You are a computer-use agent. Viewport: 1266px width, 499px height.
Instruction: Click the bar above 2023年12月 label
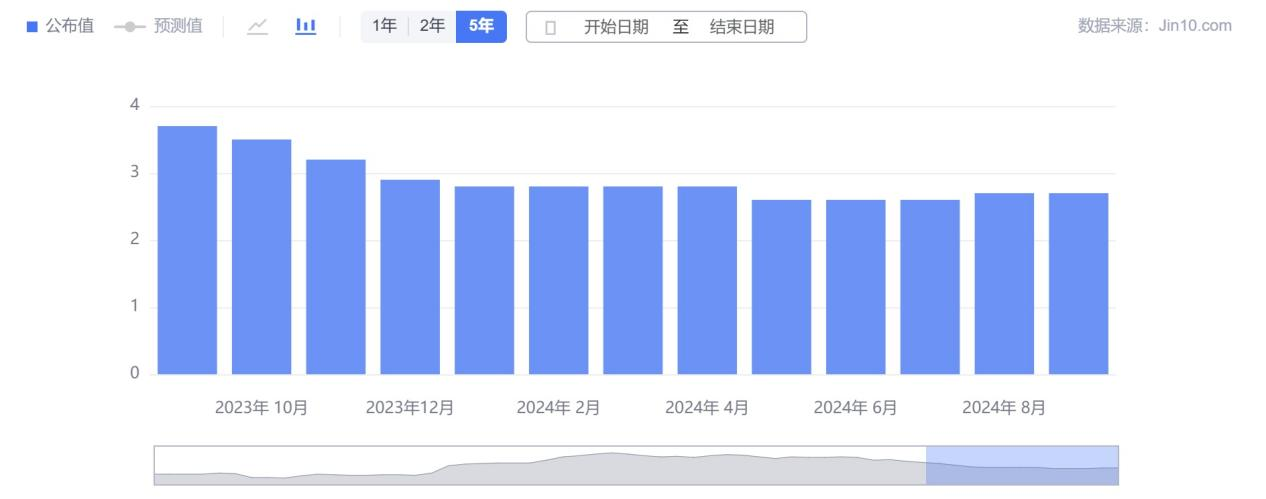(410, 277)
